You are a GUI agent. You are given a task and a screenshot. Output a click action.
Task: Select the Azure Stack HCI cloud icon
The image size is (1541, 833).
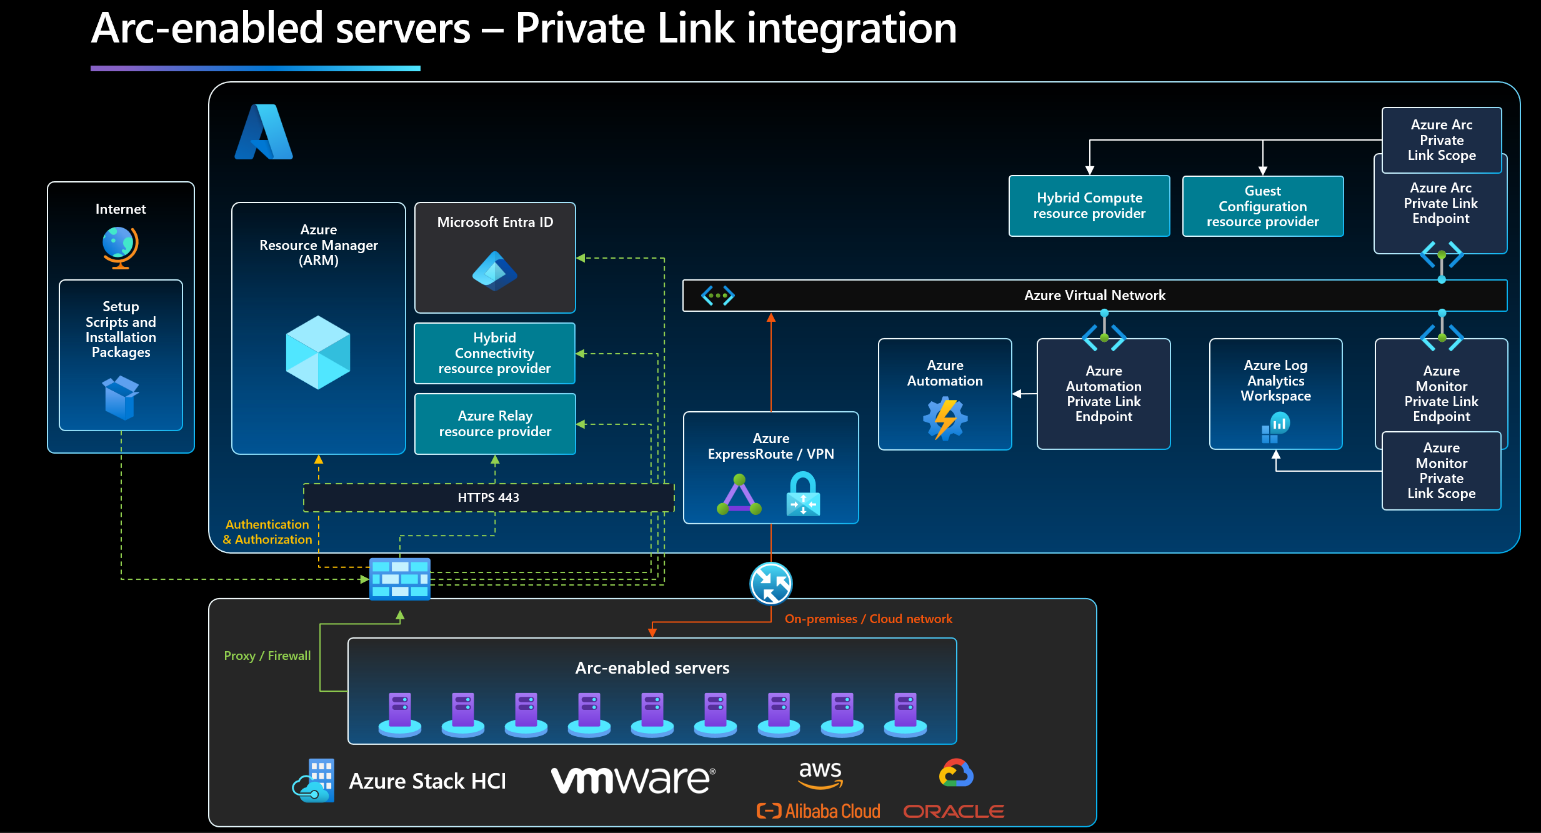(313, 782)
